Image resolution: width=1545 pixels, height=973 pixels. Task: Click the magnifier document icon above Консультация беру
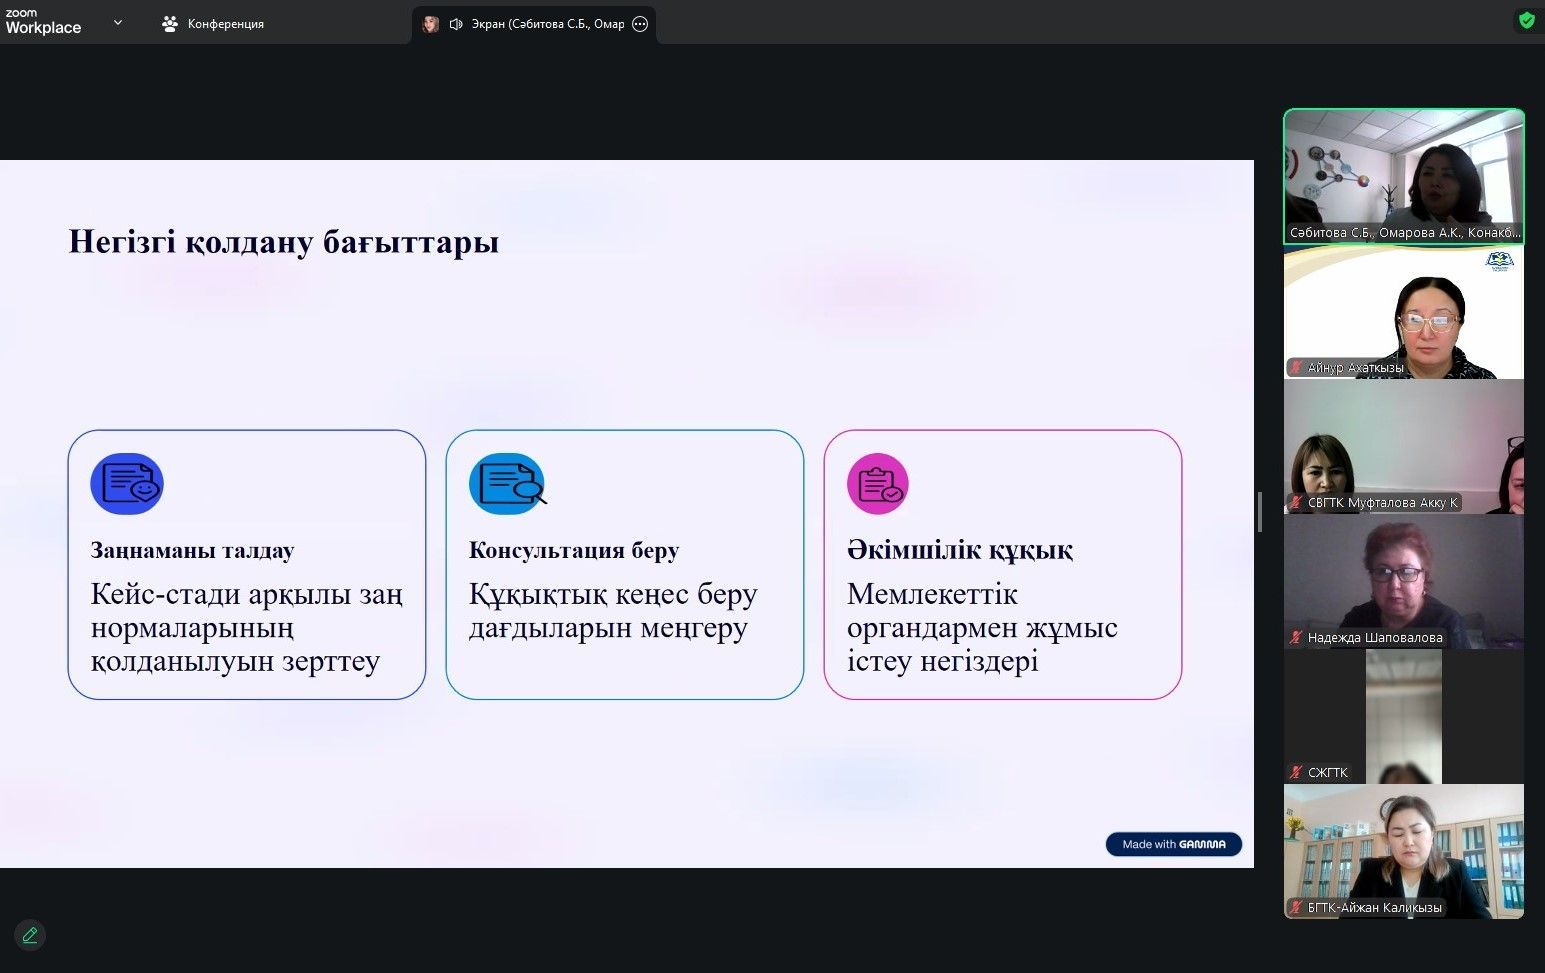507,484
